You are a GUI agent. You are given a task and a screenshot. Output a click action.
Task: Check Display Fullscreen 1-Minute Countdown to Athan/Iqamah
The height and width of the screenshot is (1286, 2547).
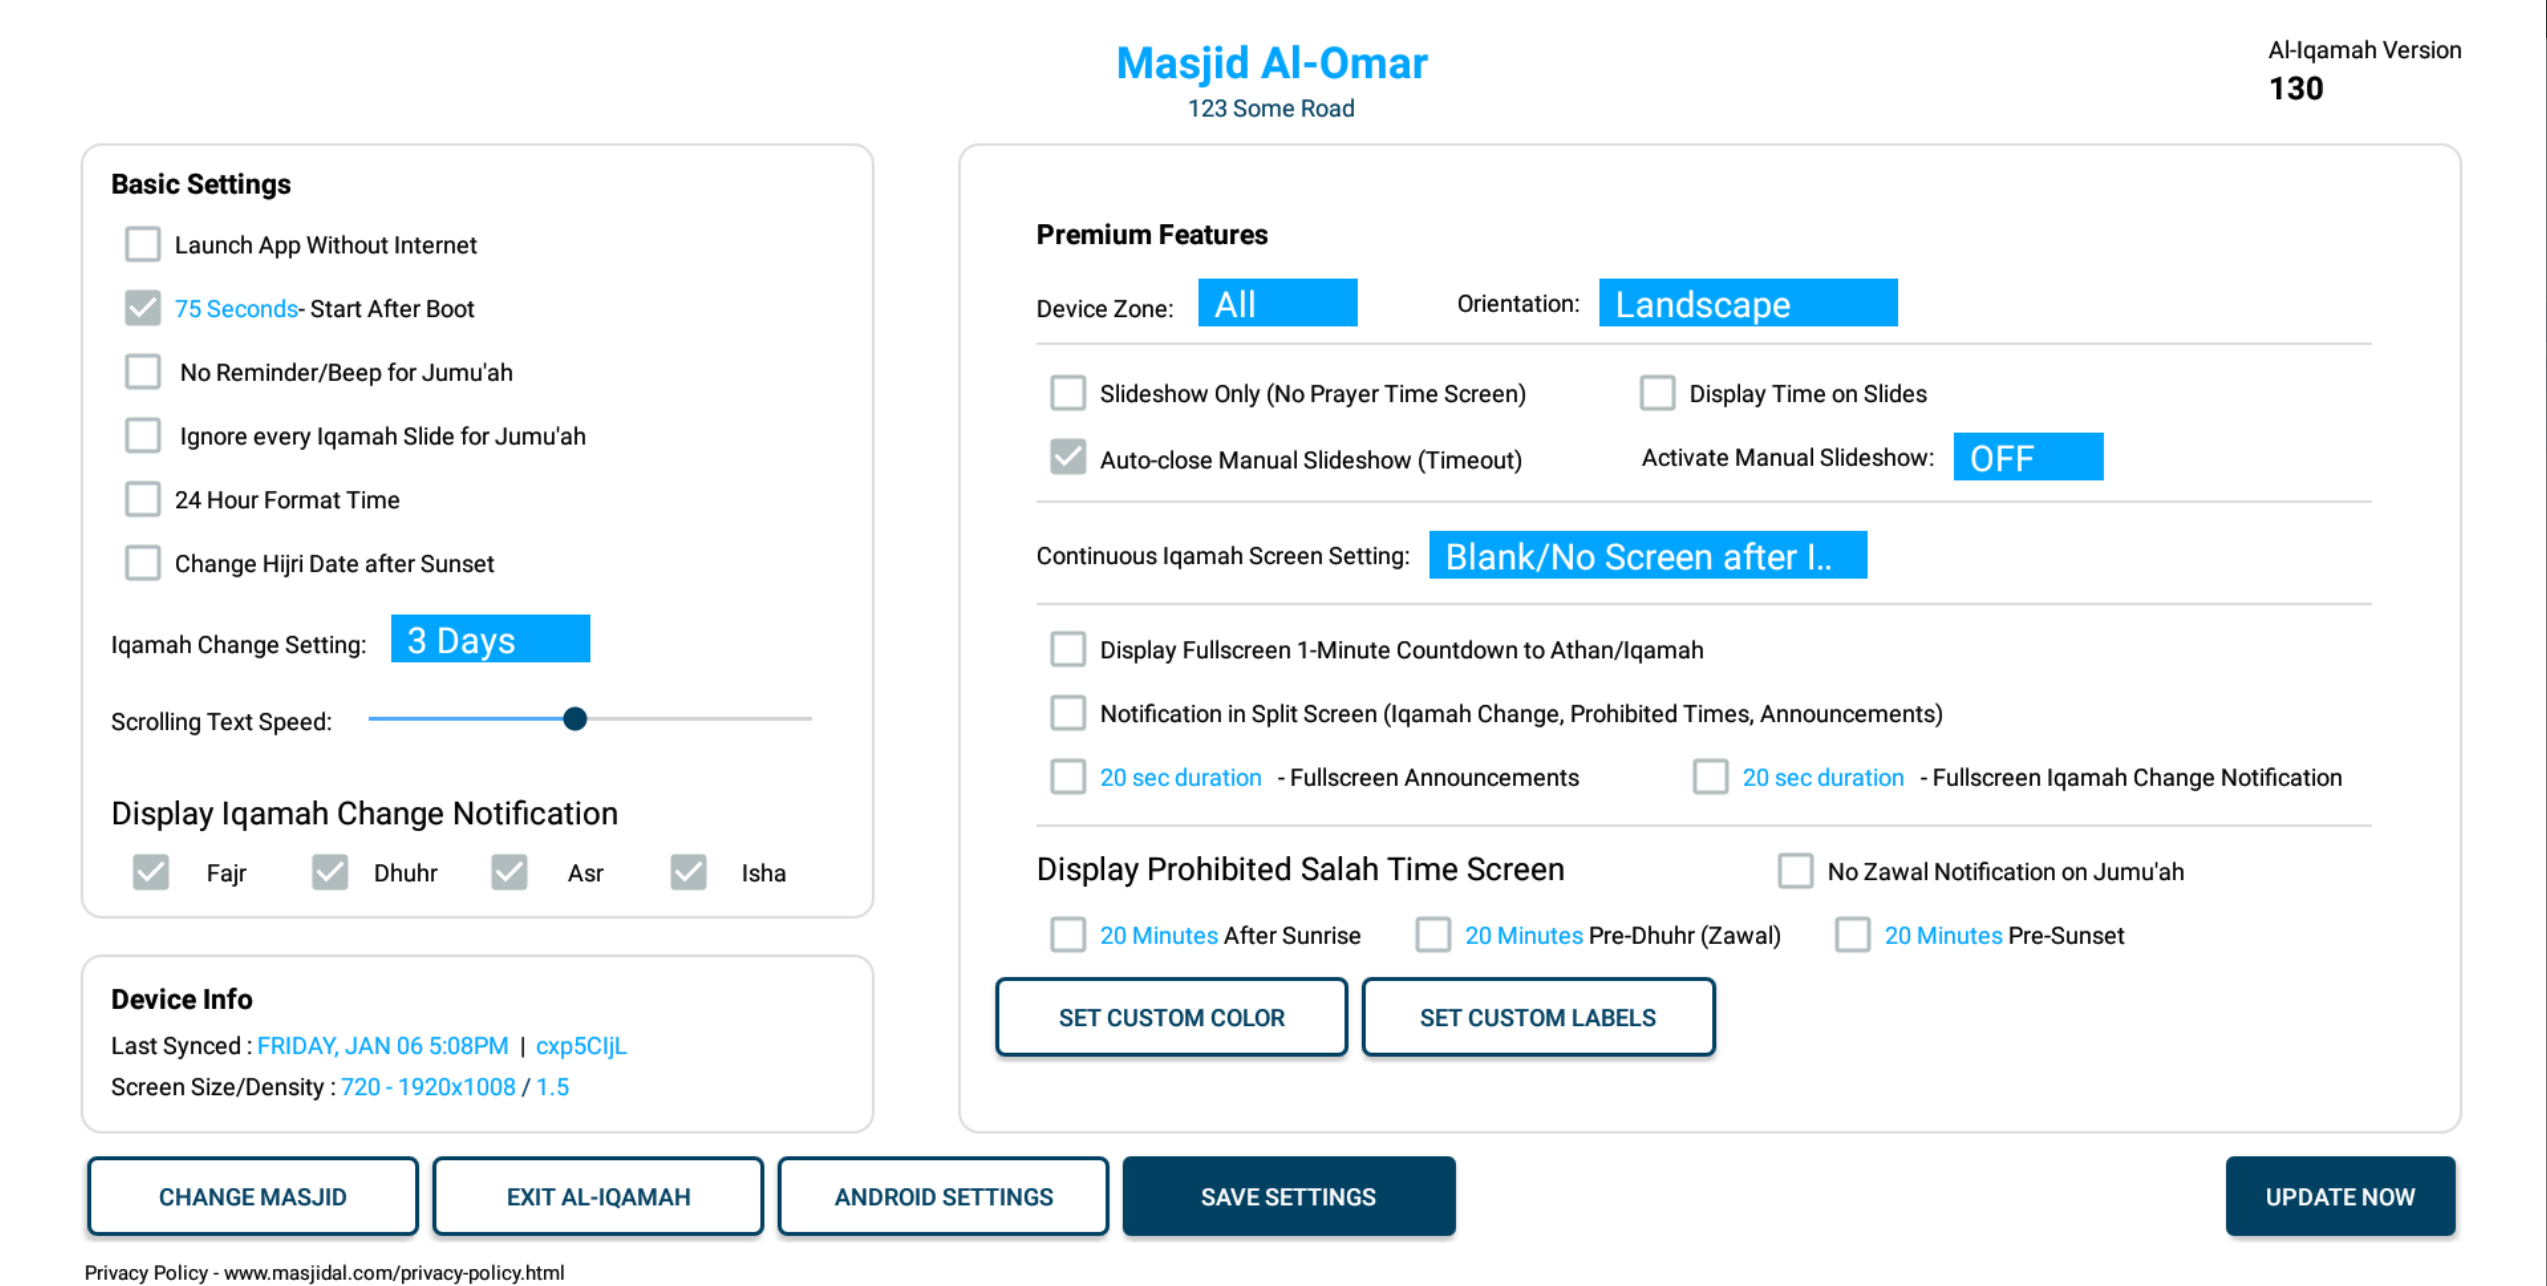pos(1067,649)
